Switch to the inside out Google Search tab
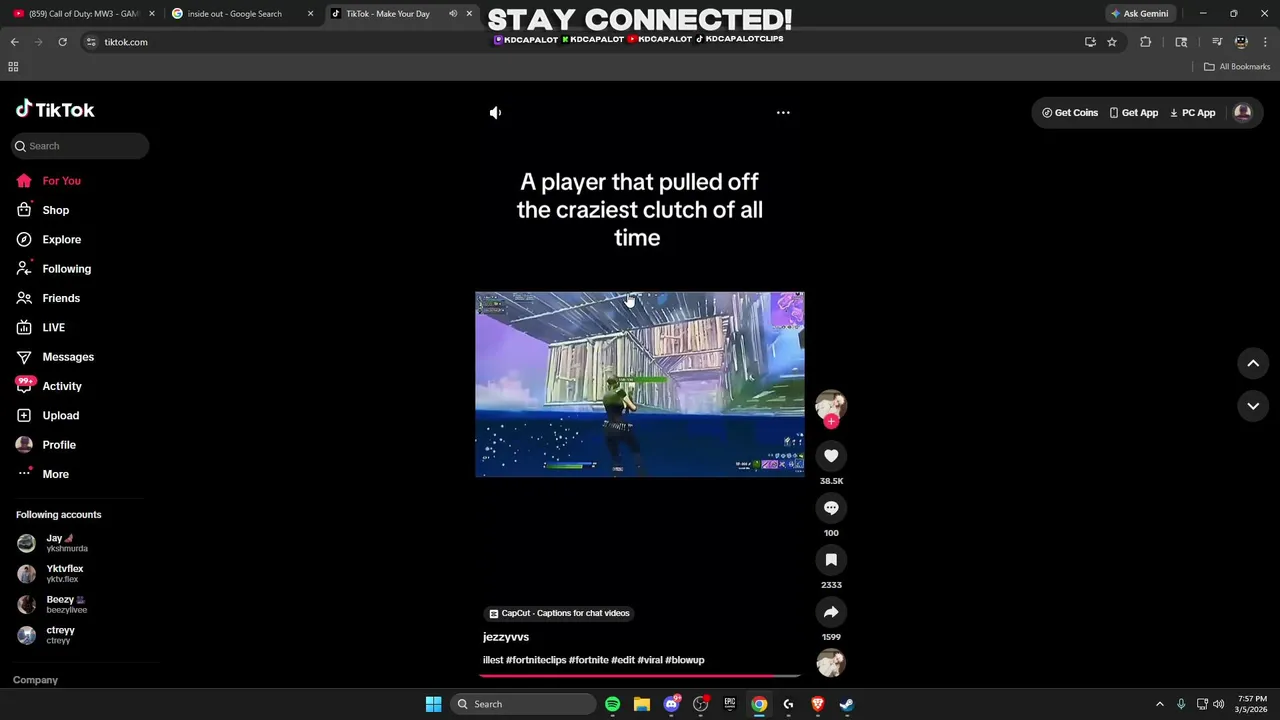The width and height of the screenshot is (1280, 720). click(243, 14)
